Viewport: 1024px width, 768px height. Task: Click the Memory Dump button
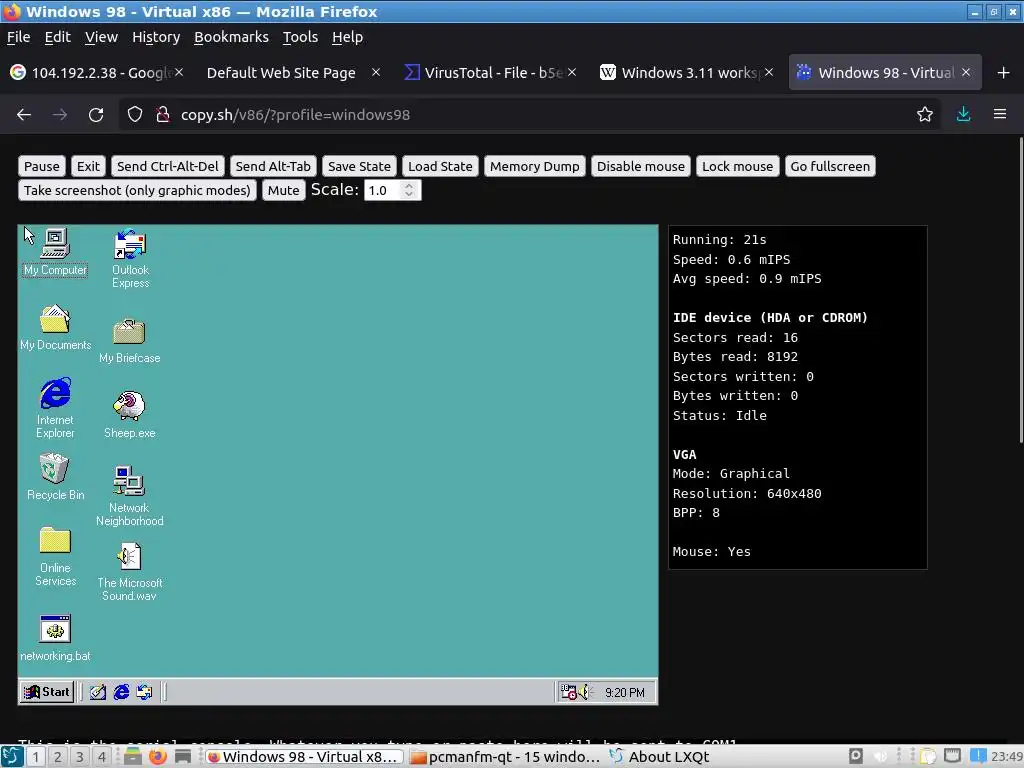pos(535,167)
